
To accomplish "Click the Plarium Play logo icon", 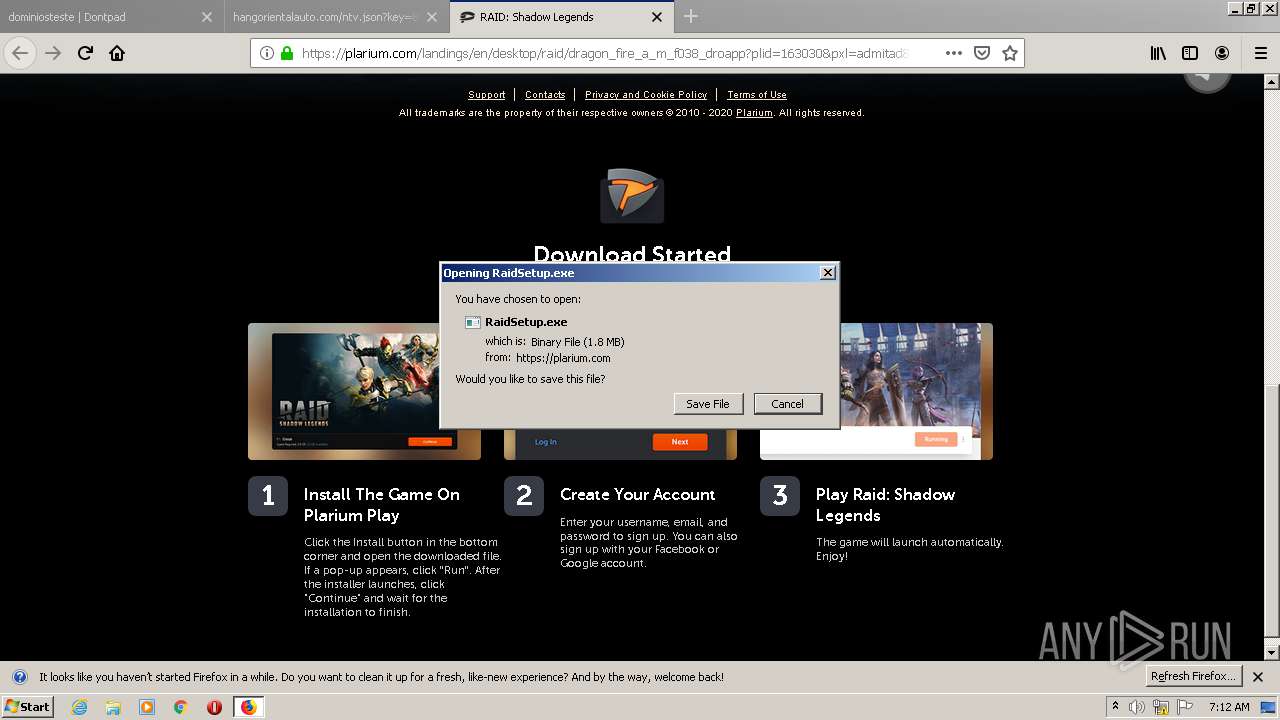I will coord(632,194).
